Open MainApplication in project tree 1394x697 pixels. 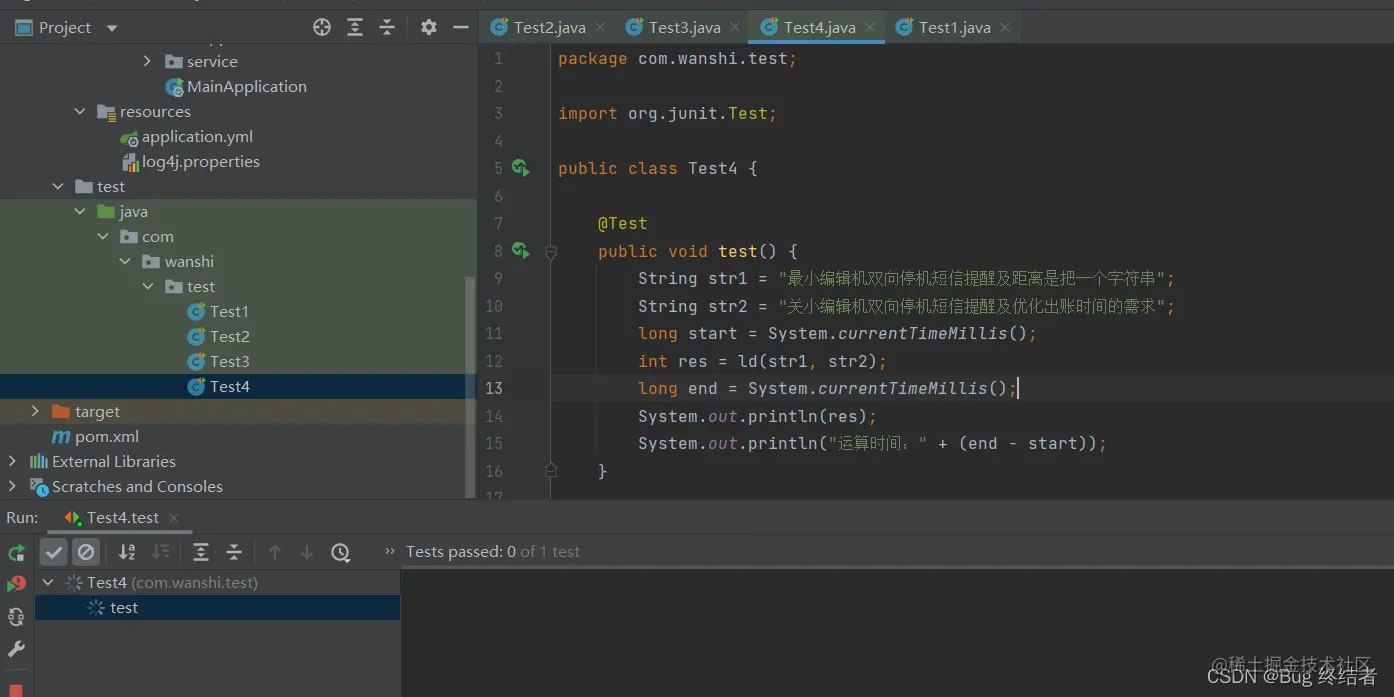pyautogui.click(x=246, y=87)
